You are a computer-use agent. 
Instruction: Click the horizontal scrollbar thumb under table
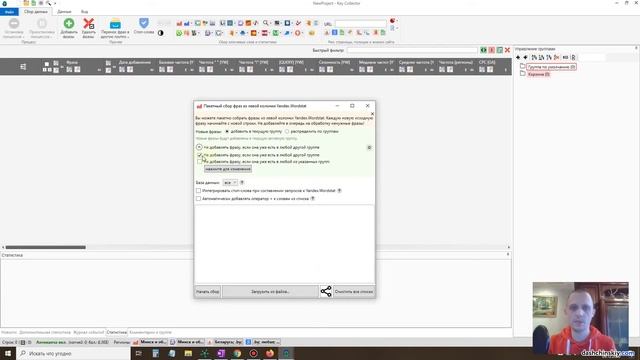click(46, 247)
